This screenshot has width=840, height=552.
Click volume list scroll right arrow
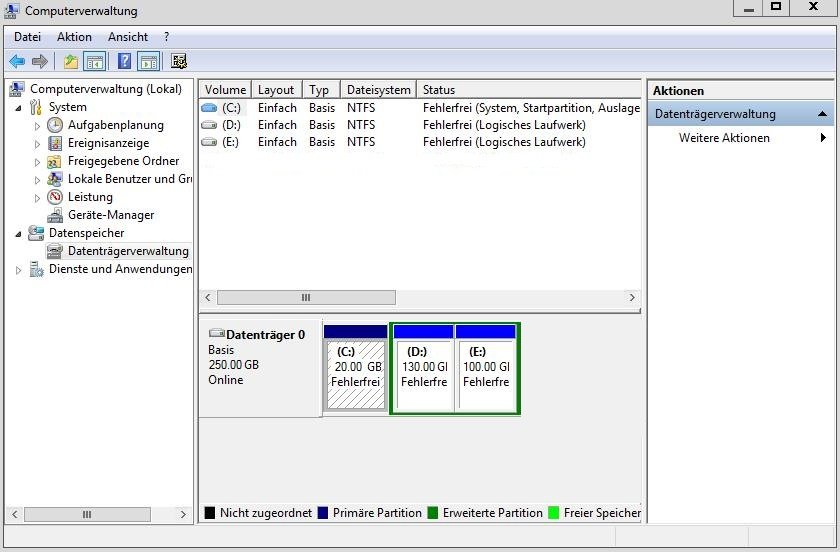tap(632, 297)
